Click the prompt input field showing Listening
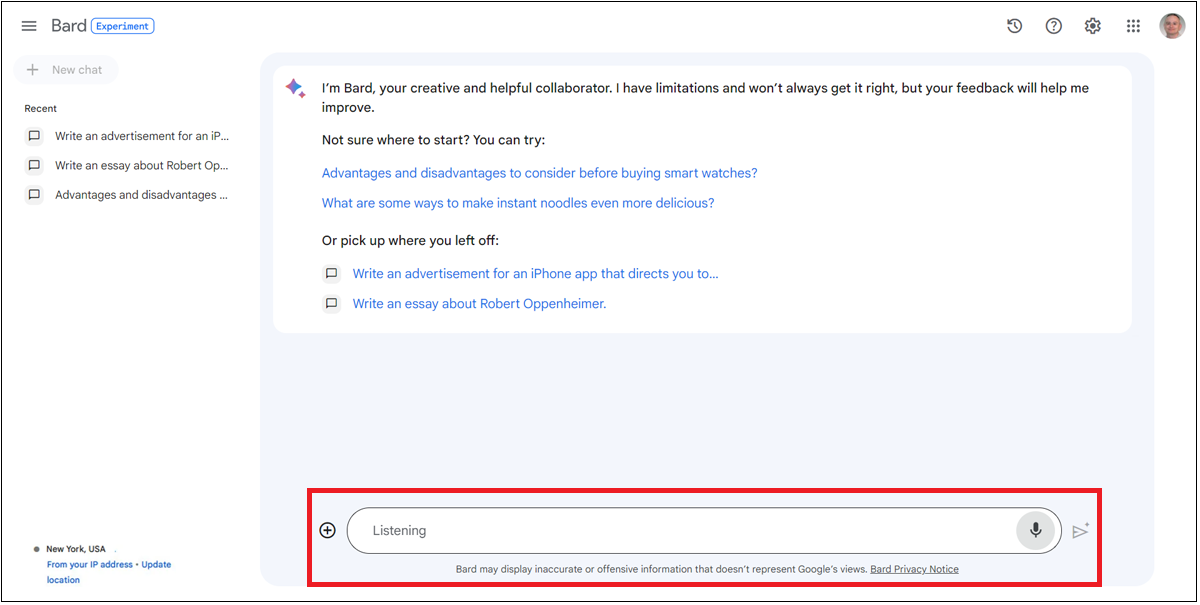The width and height of the screenshot is (1200, 605). click(704, 530)
